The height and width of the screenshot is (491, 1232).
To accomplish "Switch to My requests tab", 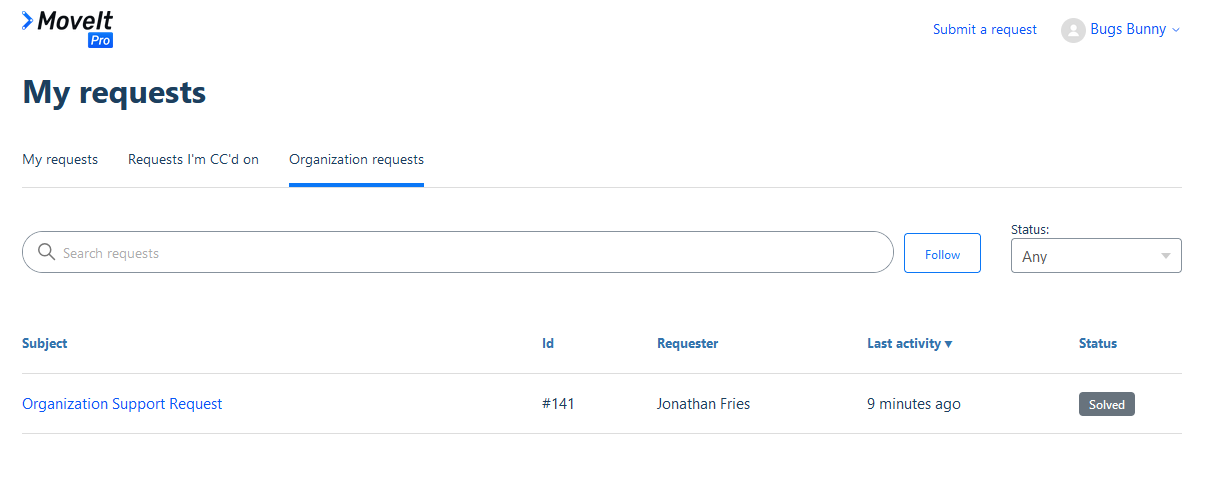I will [60, 159].
